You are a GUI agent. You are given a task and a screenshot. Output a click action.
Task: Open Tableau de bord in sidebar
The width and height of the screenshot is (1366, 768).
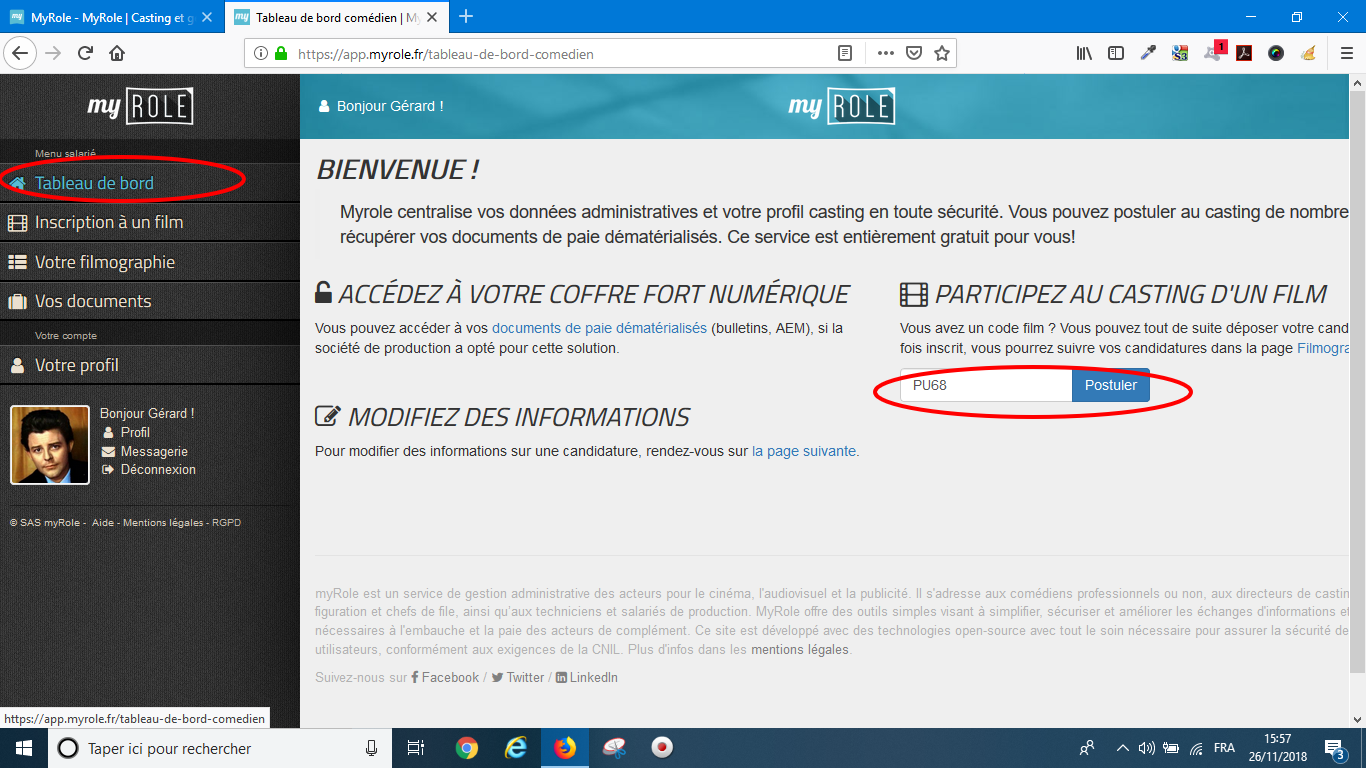150,183
